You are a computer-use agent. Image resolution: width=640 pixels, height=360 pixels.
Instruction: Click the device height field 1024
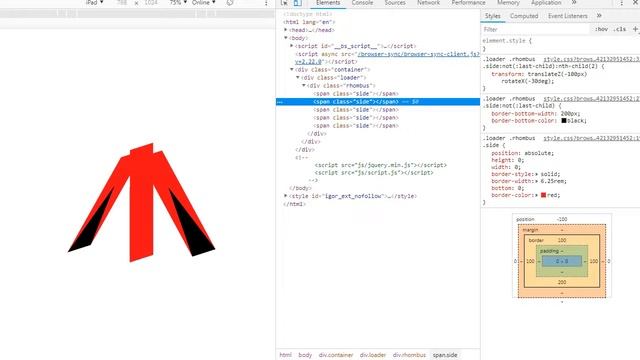(x=151, y=3)
